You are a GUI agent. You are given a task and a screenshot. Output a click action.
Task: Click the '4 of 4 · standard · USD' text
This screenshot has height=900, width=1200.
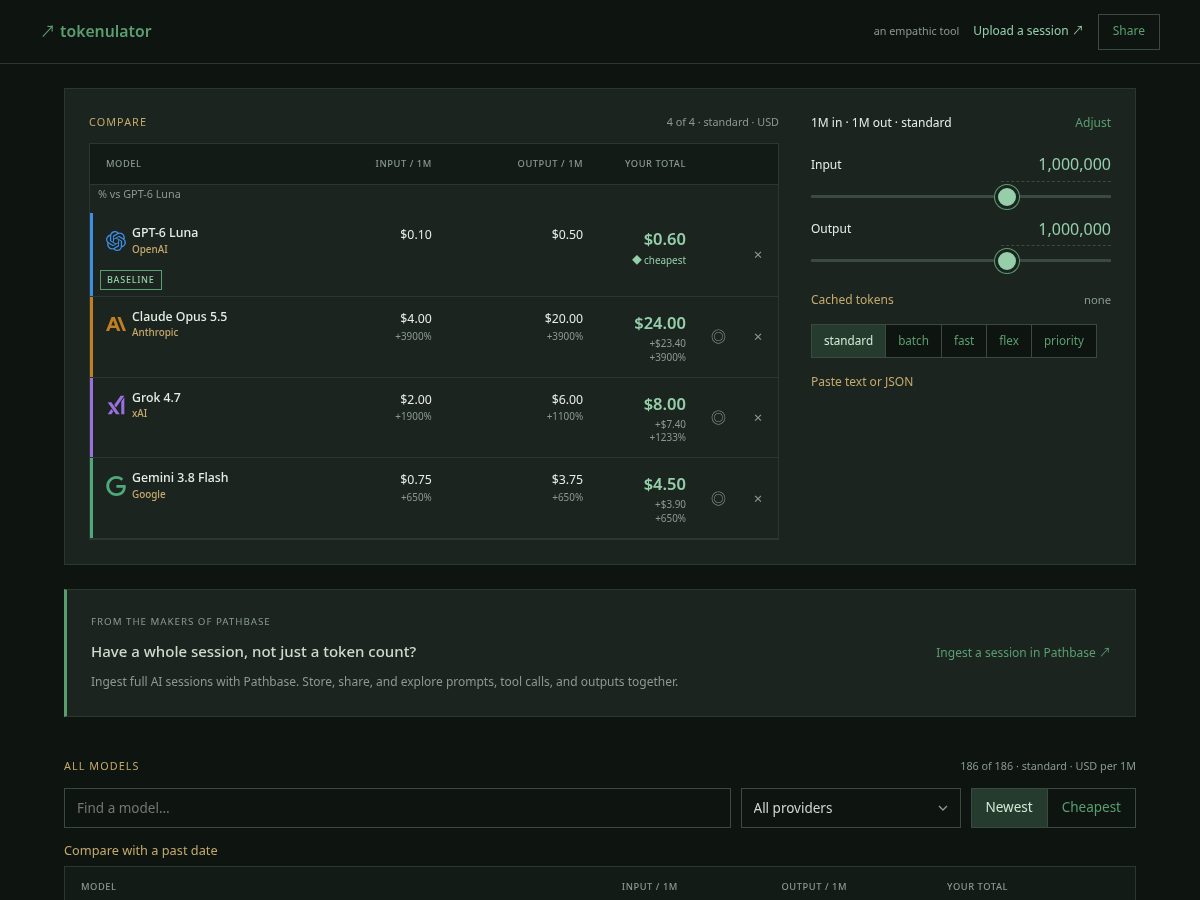(722, 123)
